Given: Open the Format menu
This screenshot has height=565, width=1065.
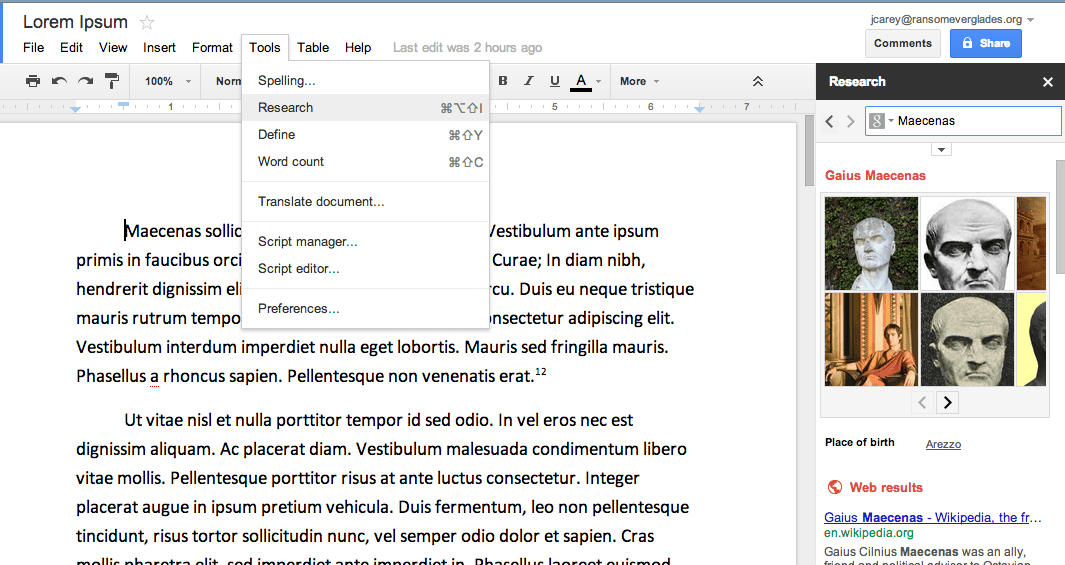Looking at the screenshot, I should pos(212,48).
